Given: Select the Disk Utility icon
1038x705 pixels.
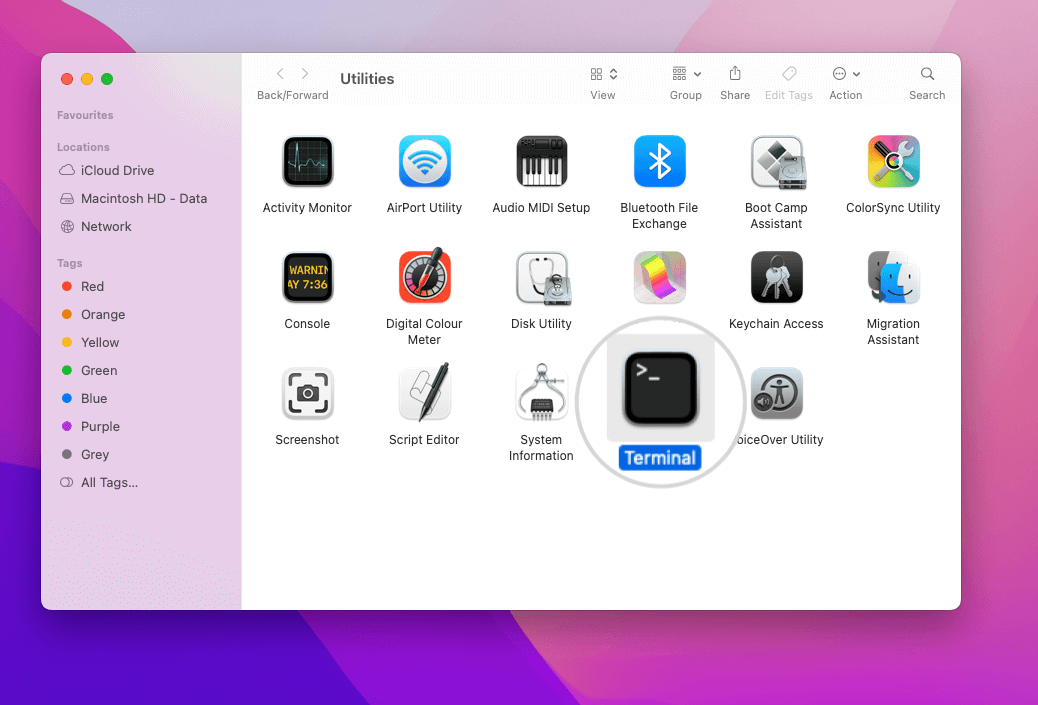Looking at the screenshot, I should pos(541,277).
